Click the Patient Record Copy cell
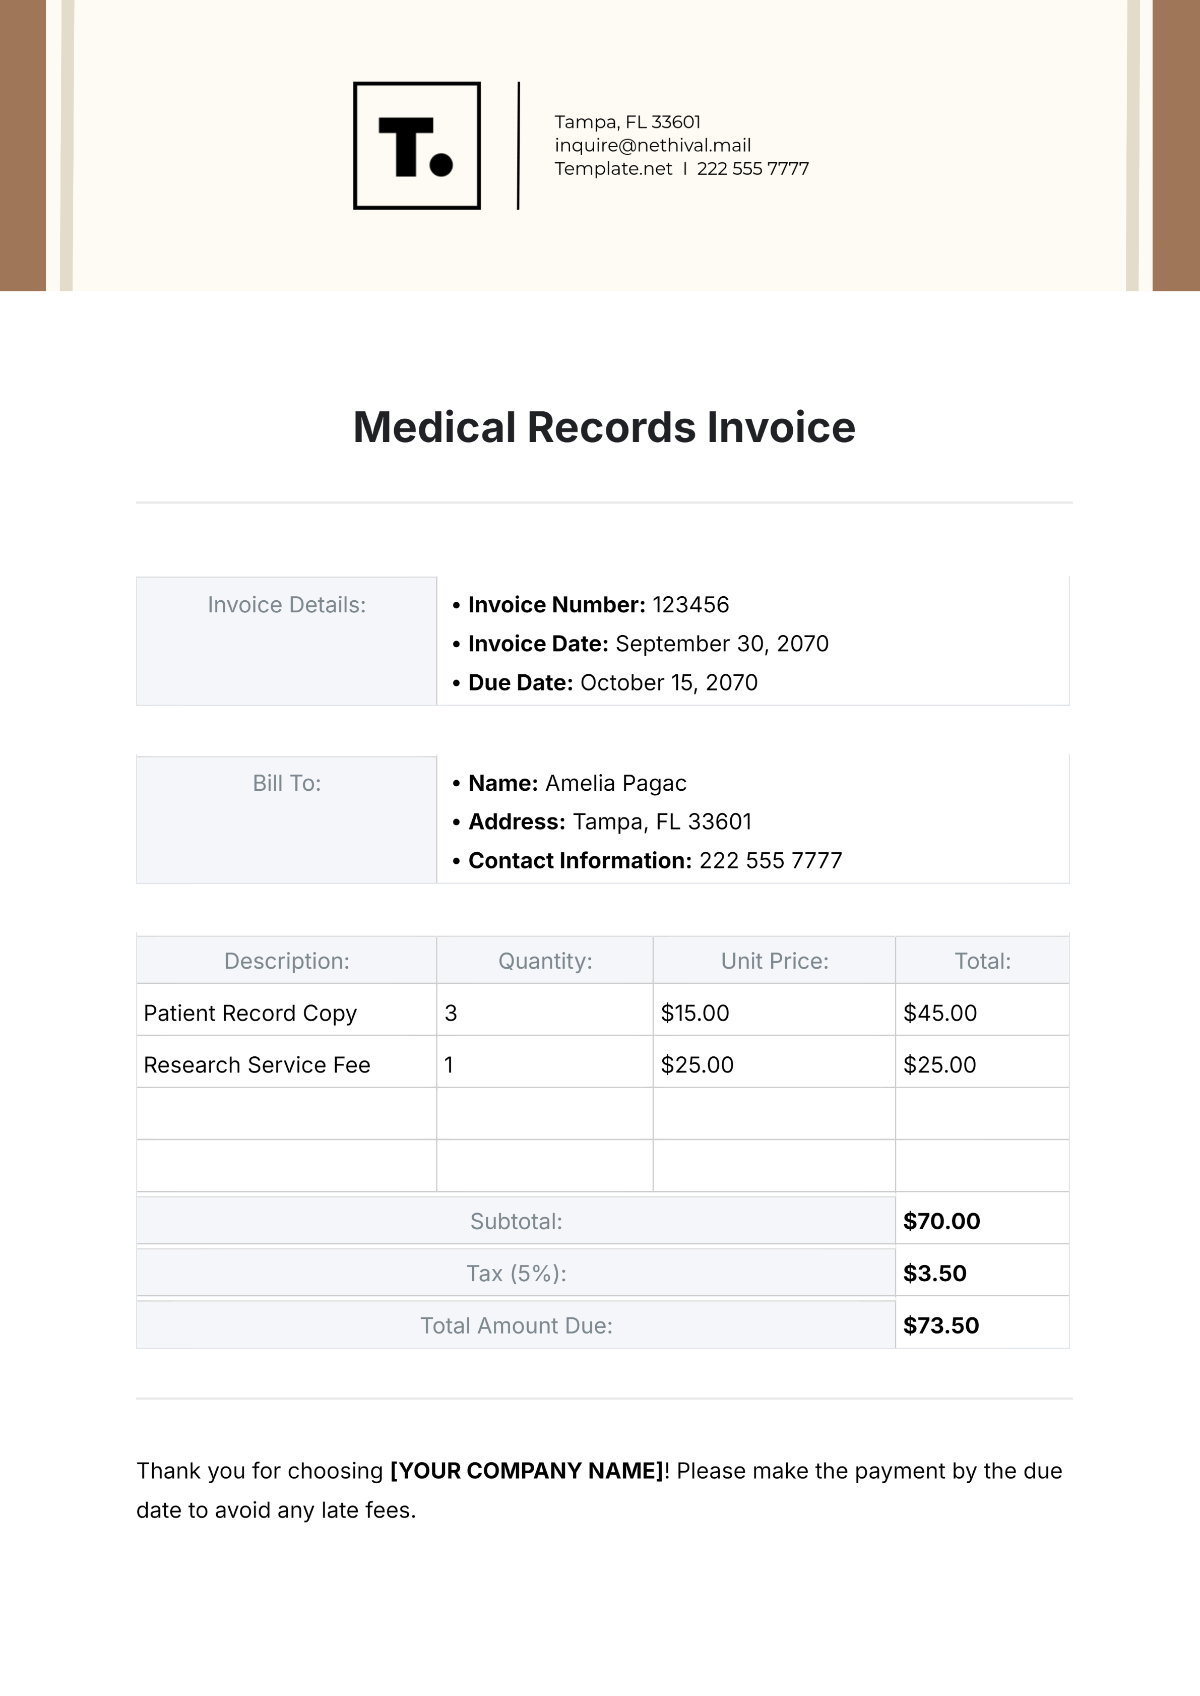1200x1696 pixels. tap(250, 1013)
